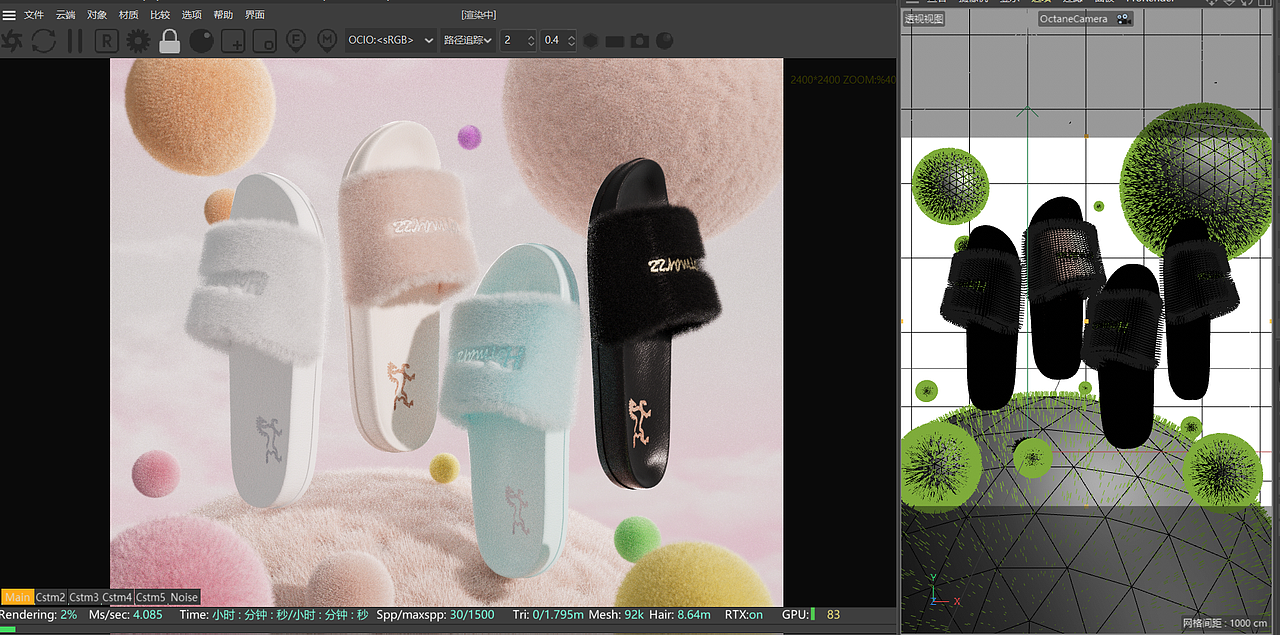
Task: Switch to the Noise pass tab
Action: [184, 597]
